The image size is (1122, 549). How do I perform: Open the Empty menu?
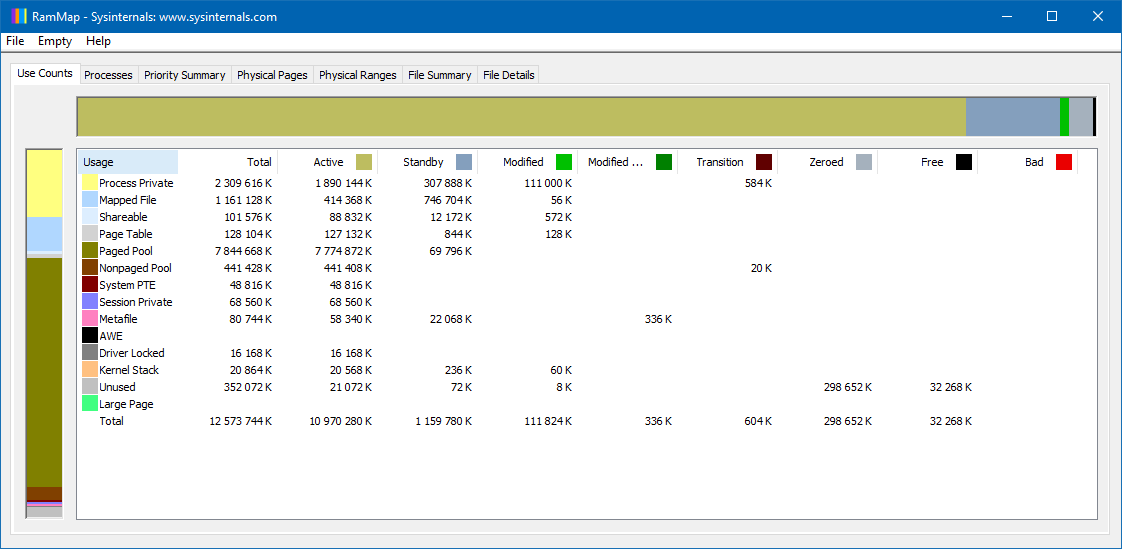55,41
